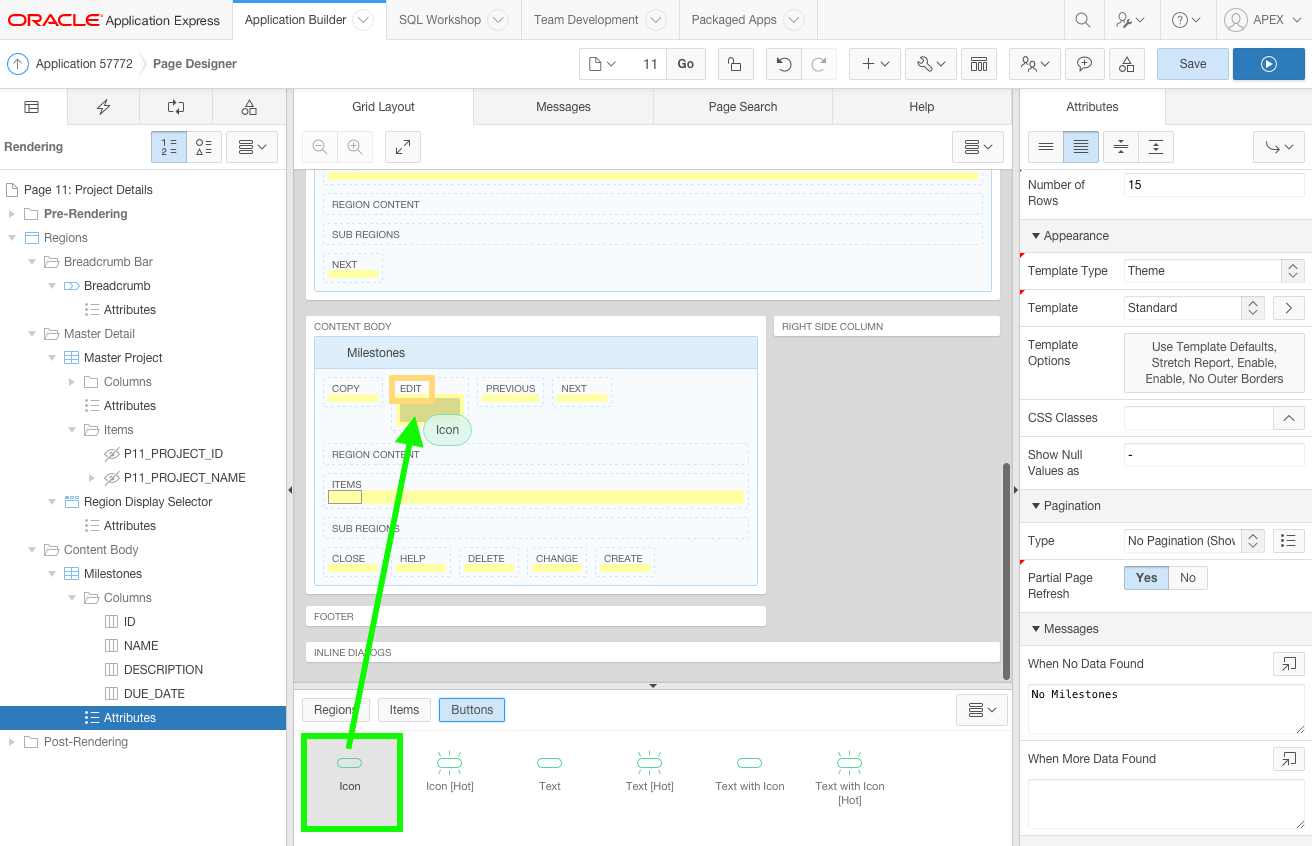
Task: Redo the last undone change
Action: 818,64
